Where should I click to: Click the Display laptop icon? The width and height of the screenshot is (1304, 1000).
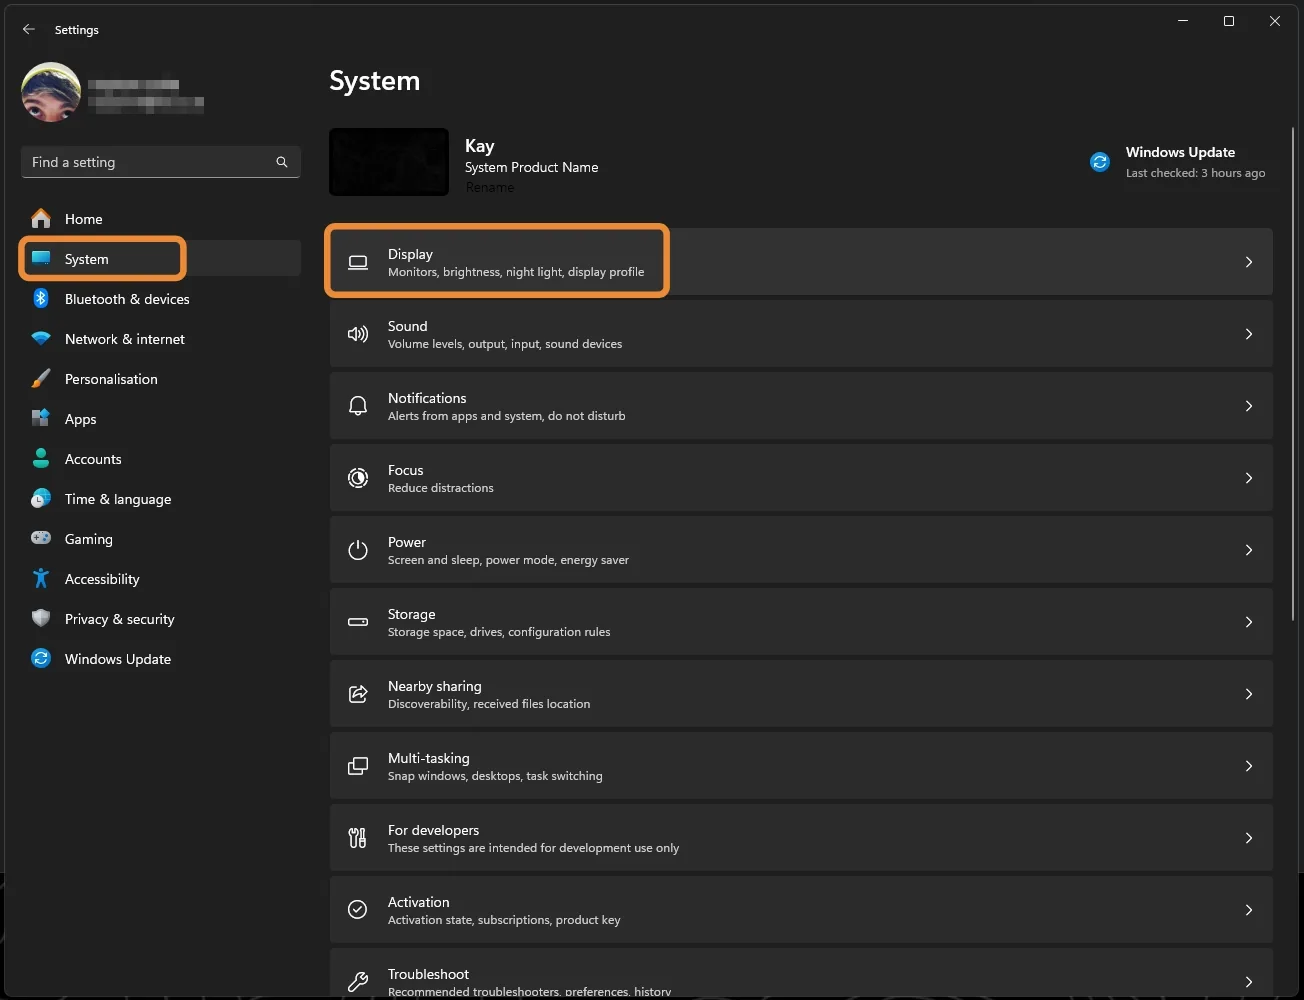click(x=358, y=262)
